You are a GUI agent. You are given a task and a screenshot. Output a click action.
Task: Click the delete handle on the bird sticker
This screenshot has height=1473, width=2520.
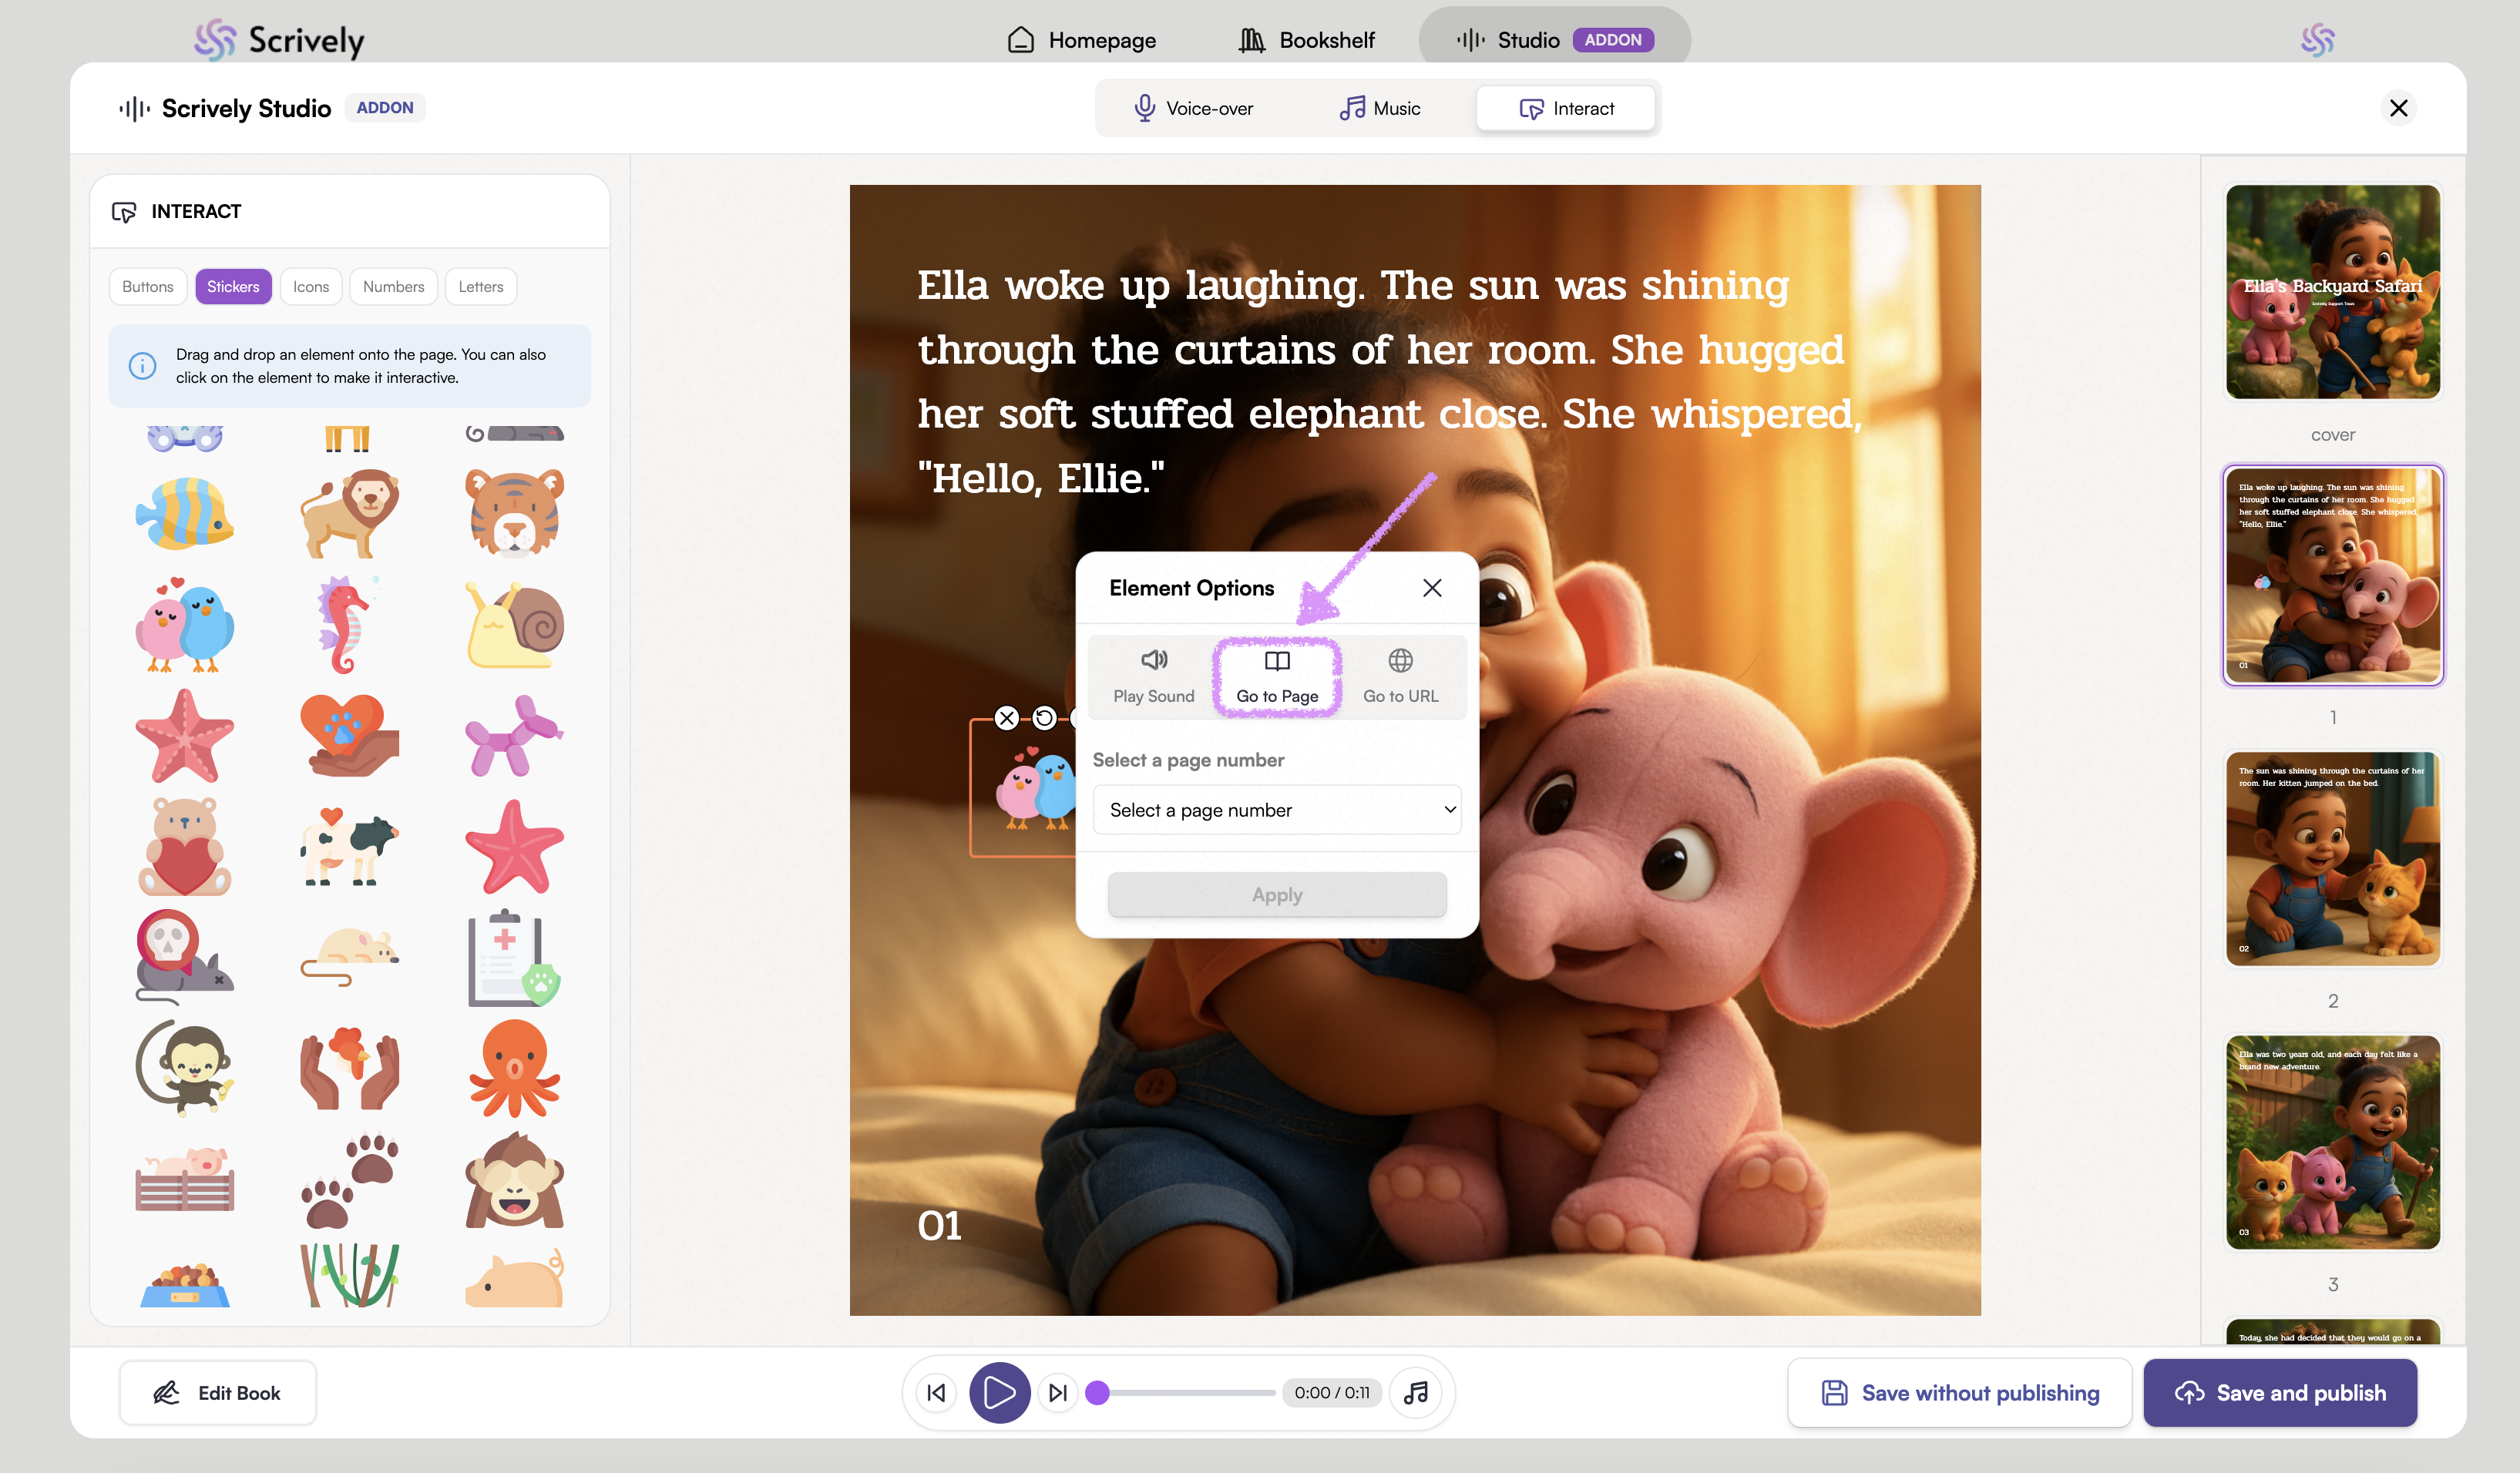coord(1007,717)
